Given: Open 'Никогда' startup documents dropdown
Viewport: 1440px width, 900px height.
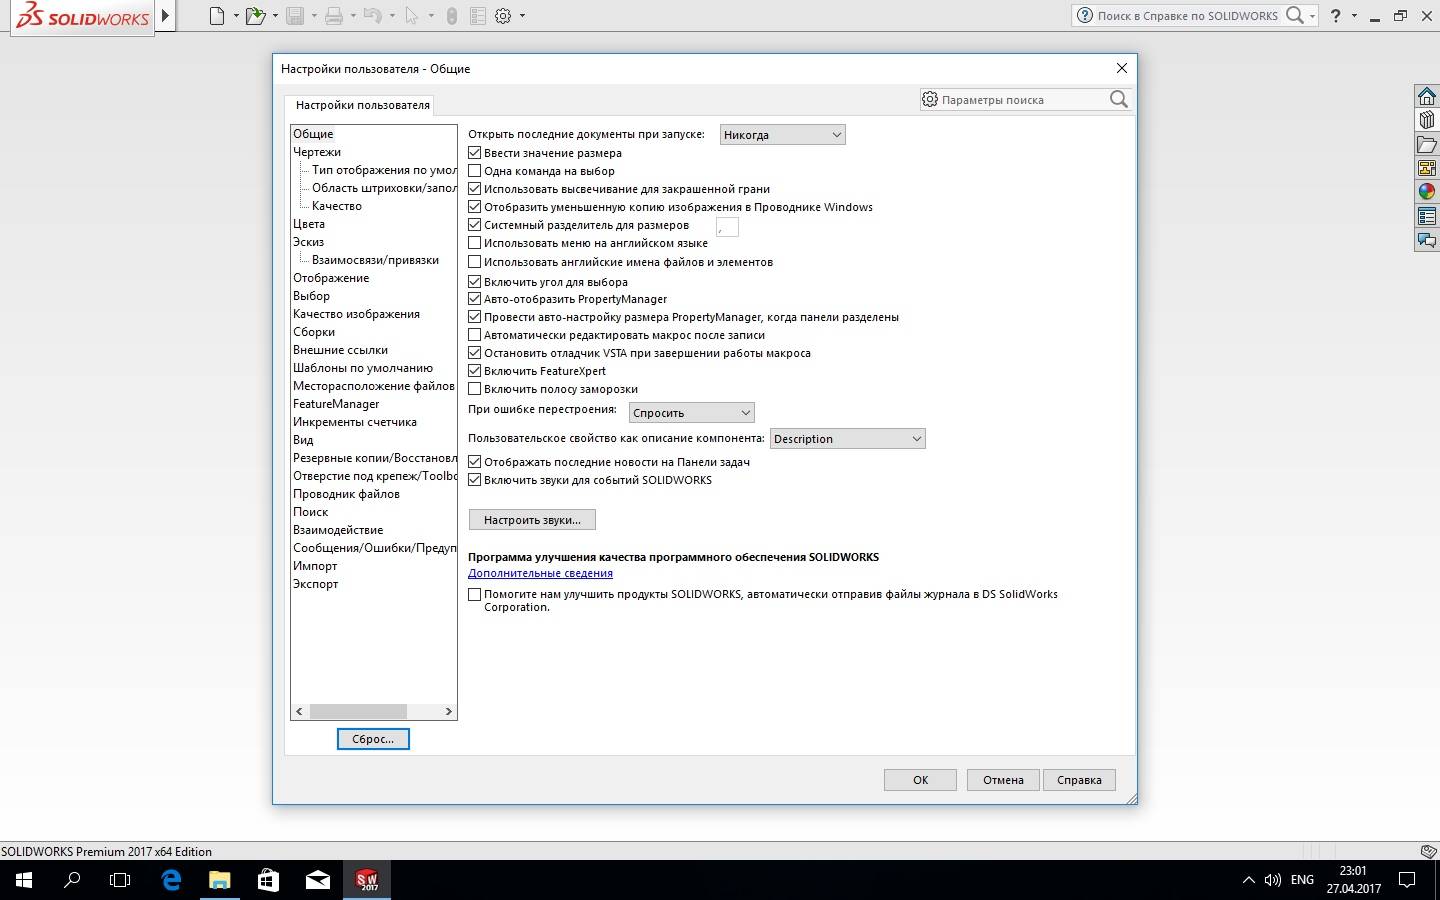Looking at the screenshot, I should point(782,135).
